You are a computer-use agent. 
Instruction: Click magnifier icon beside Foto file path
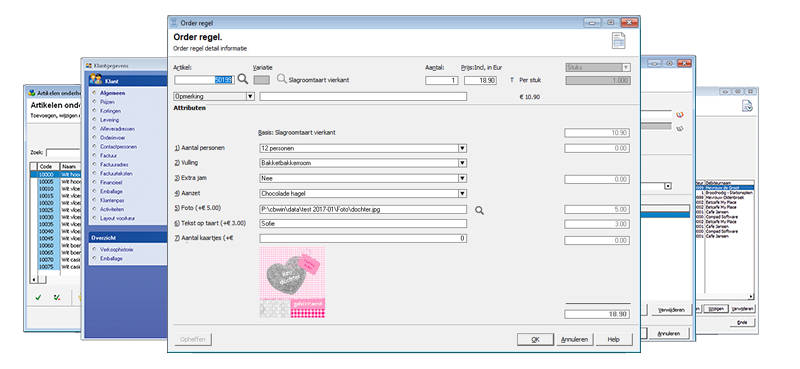click(x=479, y=210)
